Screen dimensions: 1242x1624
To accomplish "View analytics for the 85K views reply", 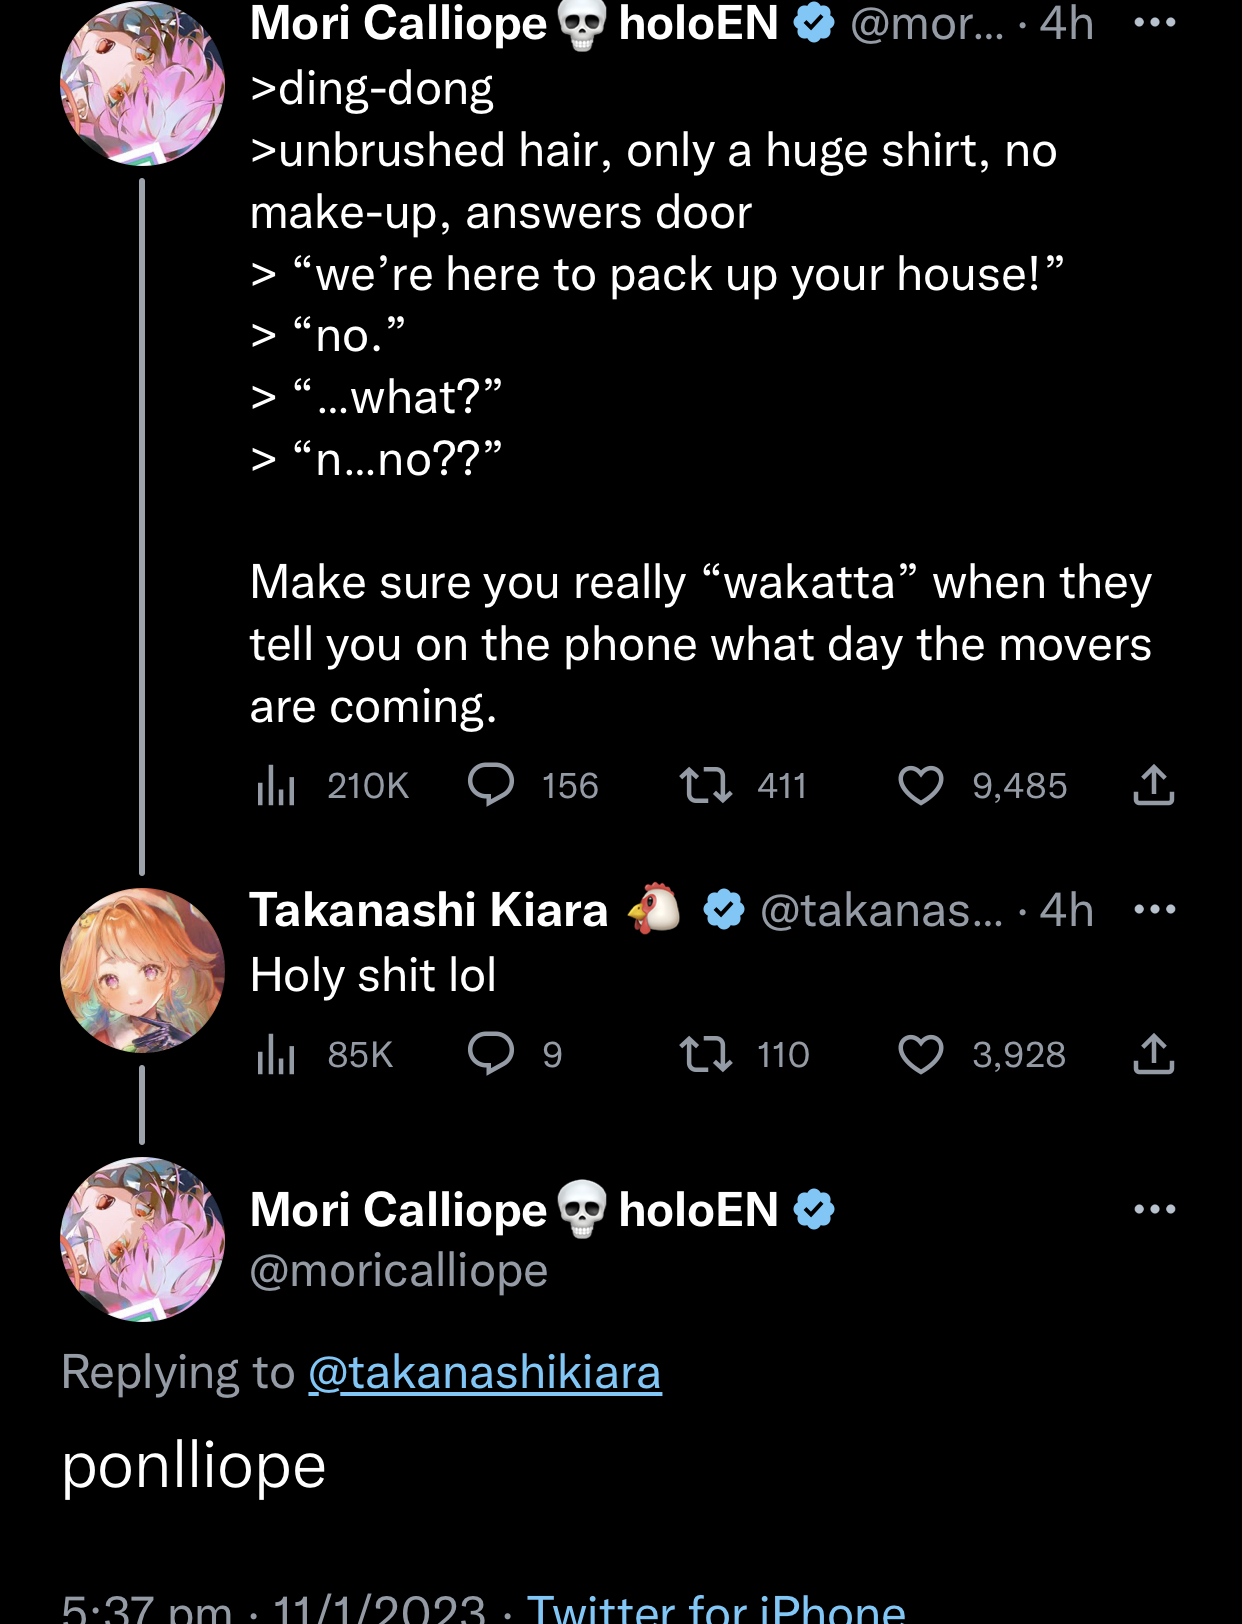I will click(276, 1054).
